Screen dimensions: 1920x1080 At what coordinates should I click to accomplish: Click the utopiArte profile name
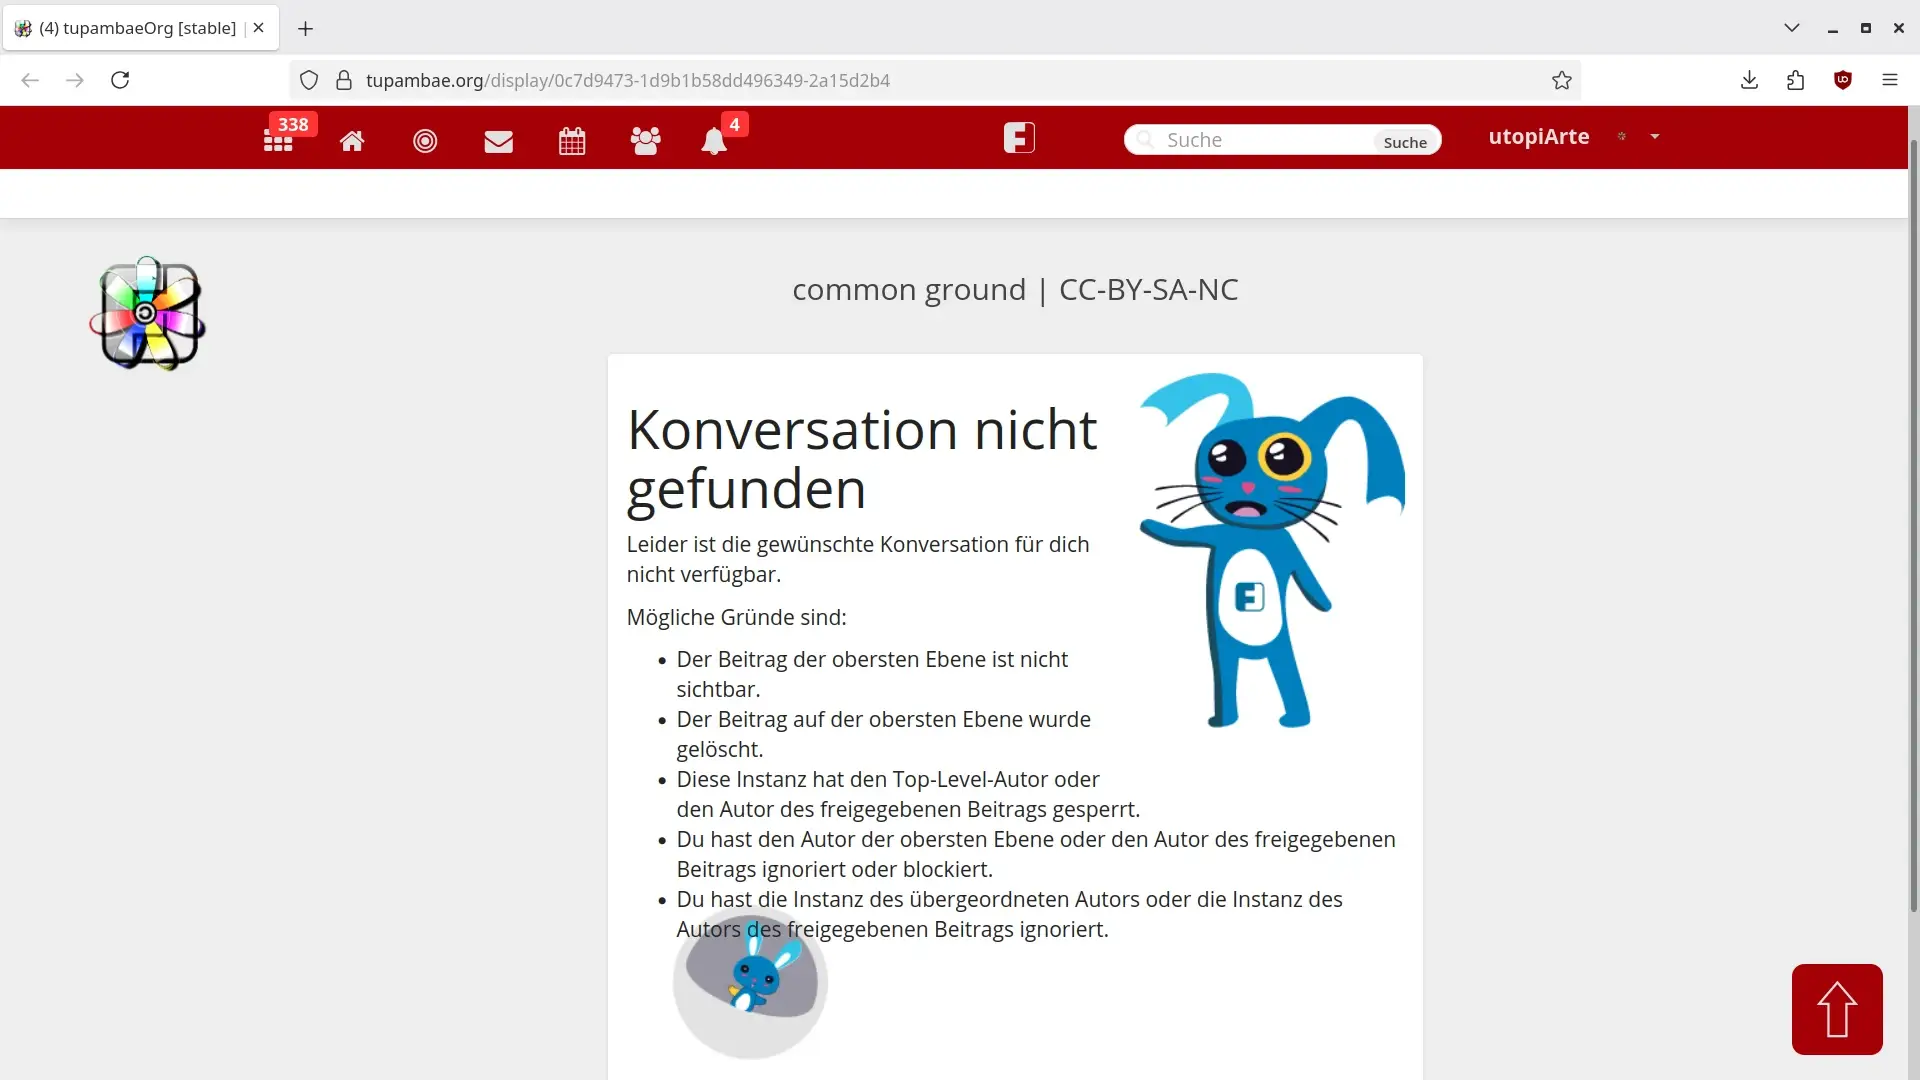pyautogui.click(x=1538, y=137)
